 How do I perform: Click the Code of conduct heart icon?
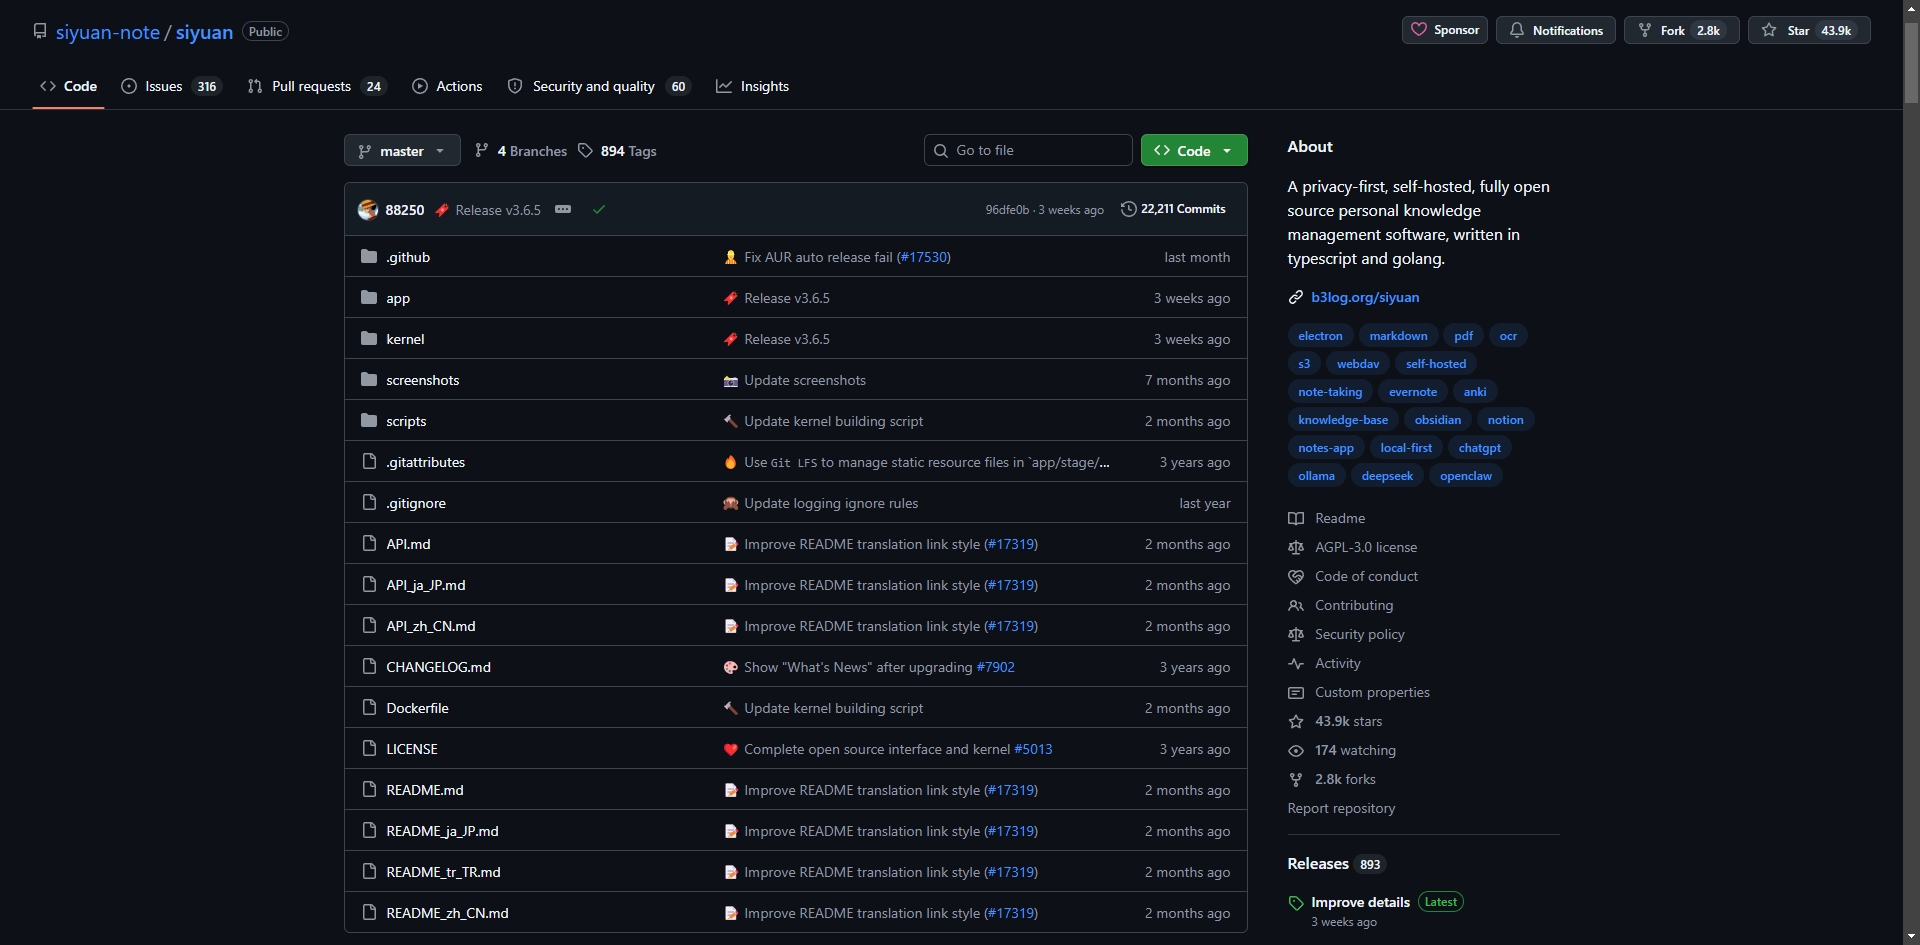point(1296,577)
